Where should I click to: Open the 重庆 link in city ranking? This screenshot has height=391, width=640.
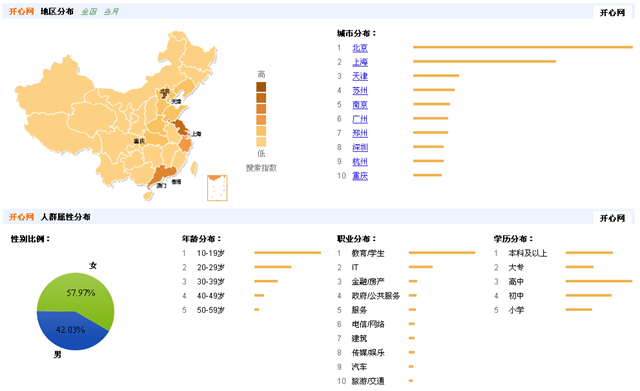pyautogui.click(x=360, y=176)
